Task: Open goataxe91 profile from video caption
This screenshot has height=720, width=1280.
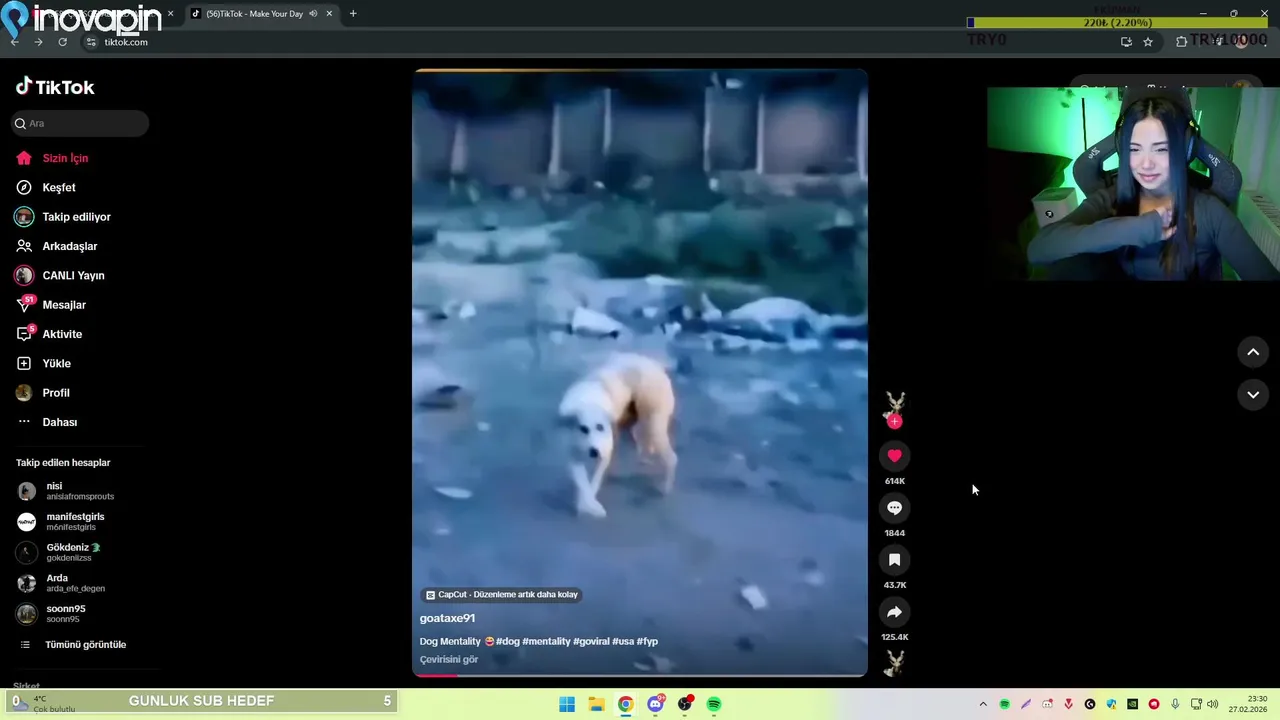Action: (447, 619)
